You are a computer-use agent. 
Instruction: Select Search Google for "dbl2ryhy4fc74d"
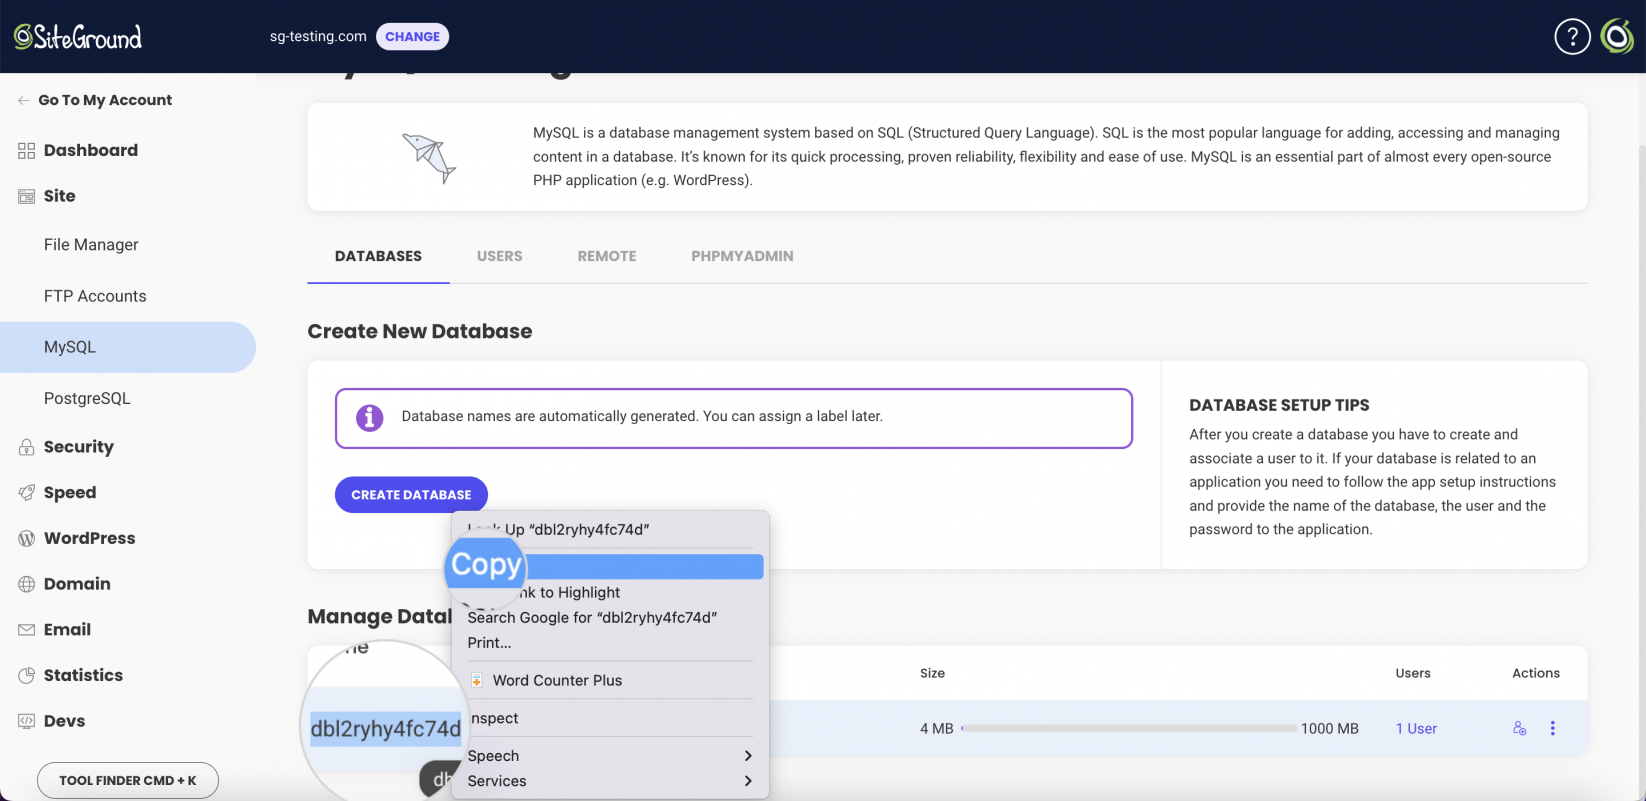pos(611,618)
